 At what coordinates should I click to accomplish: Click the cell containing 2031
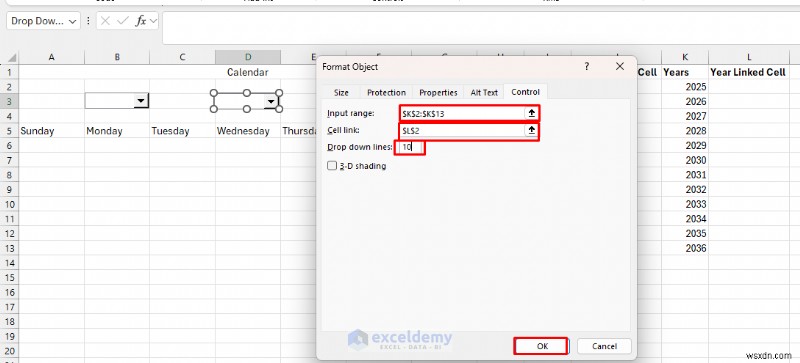(685, 175)
